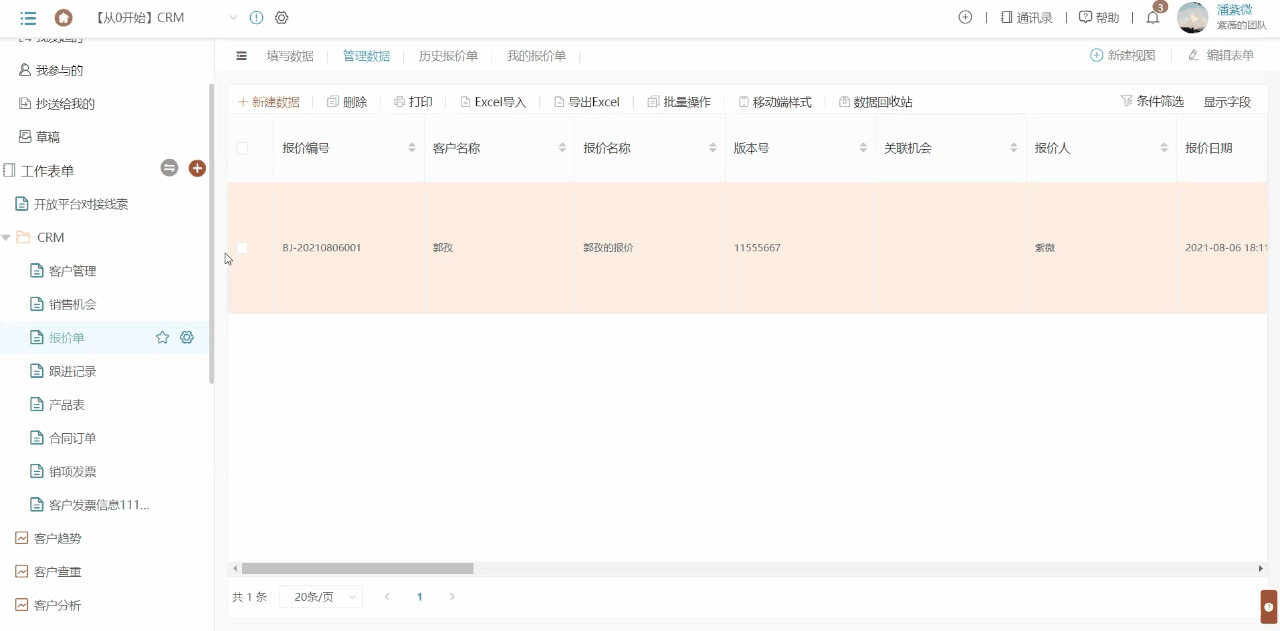Viewport: 1280px width, 631px height.
Task: Open notifications via the bell icon
Action: pyautogui.click(x=1152, y=17)
